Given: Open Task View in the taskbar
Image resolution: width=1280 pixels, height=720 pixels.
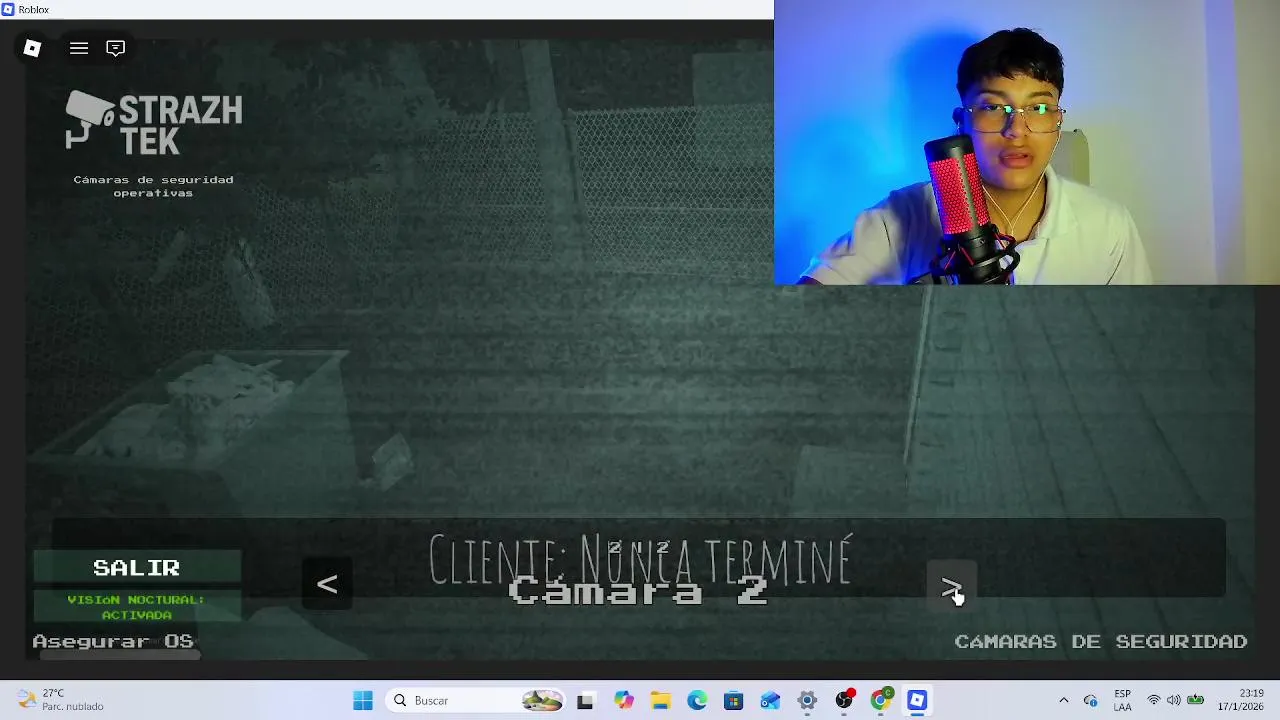Looking at the screenshot, I should [x=585, y=701].
